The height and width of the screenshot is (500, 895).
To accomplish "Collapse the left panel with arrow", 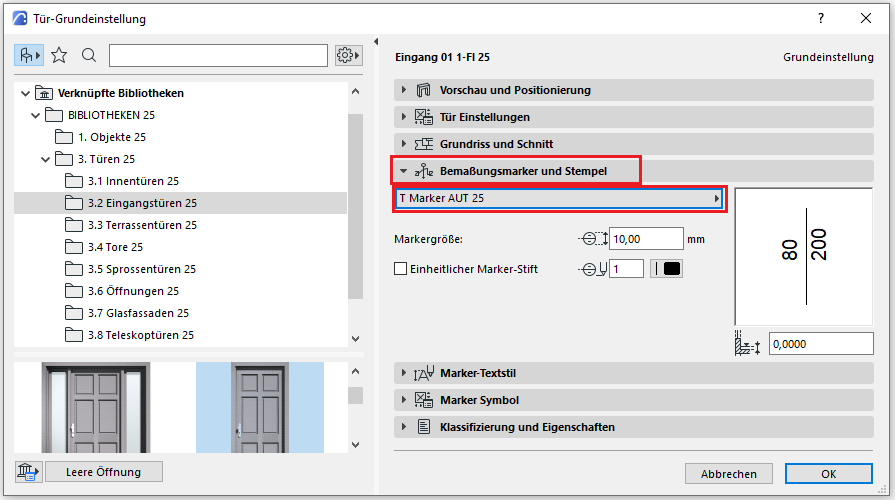I will [375, 42].
